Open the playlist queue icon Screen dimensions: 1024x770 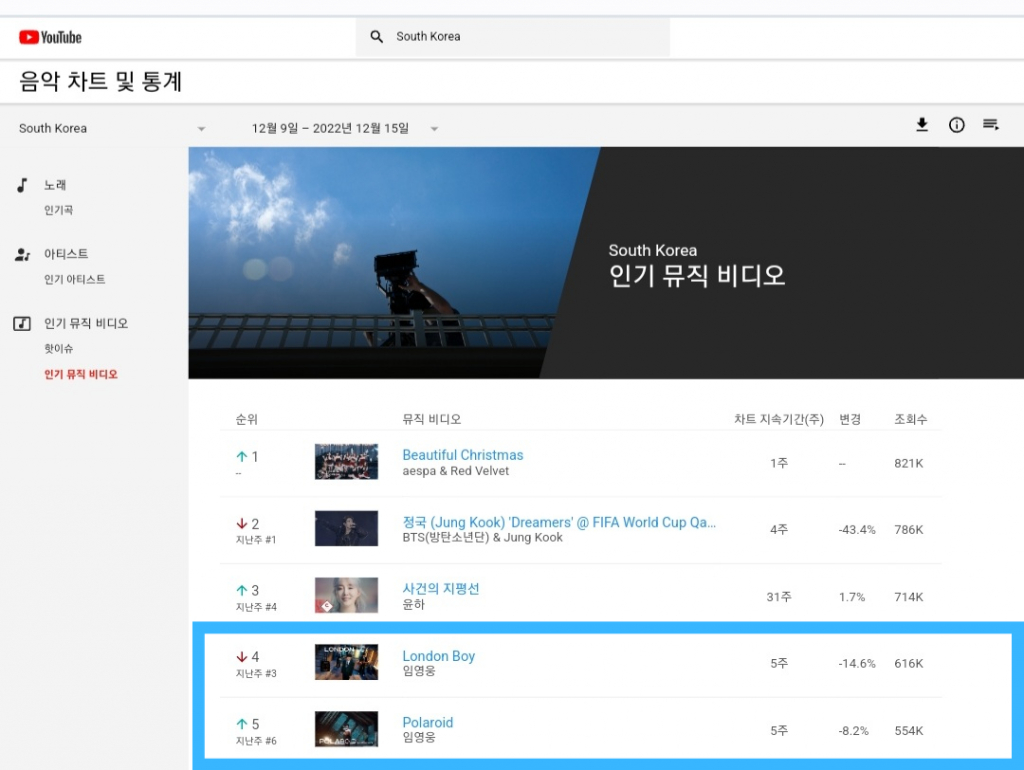point(991,125)
